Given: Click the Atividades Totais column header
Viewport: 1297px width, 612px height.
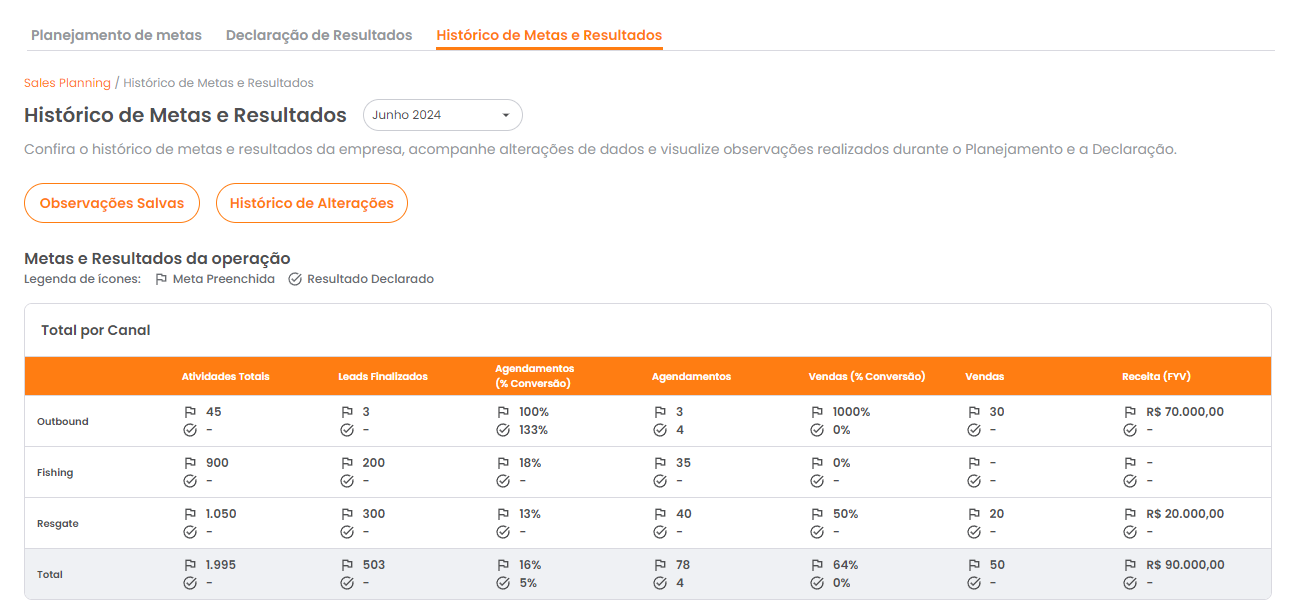Looking at the screenshot, I should 225,377.
